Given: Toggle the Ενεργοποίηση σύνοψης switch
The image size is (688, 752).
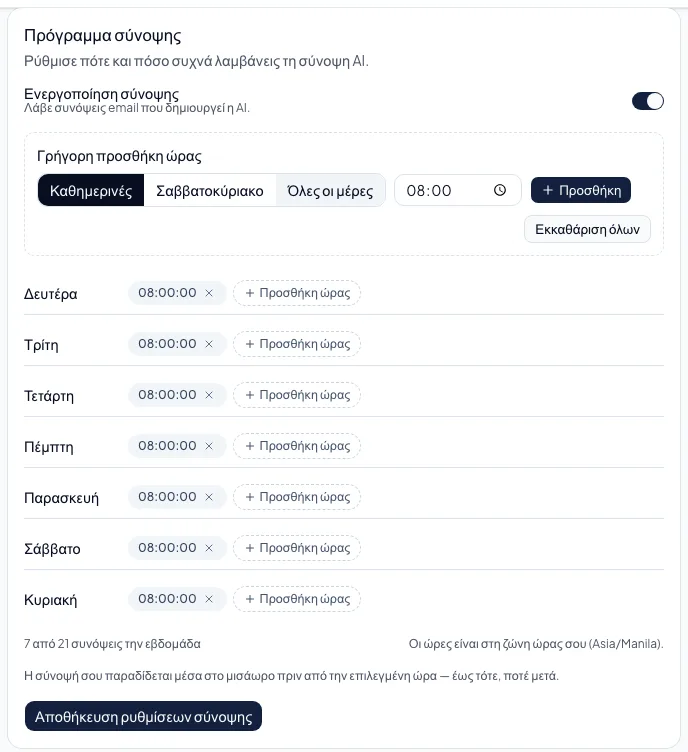Looking at the screenshot, I should 648,101.
